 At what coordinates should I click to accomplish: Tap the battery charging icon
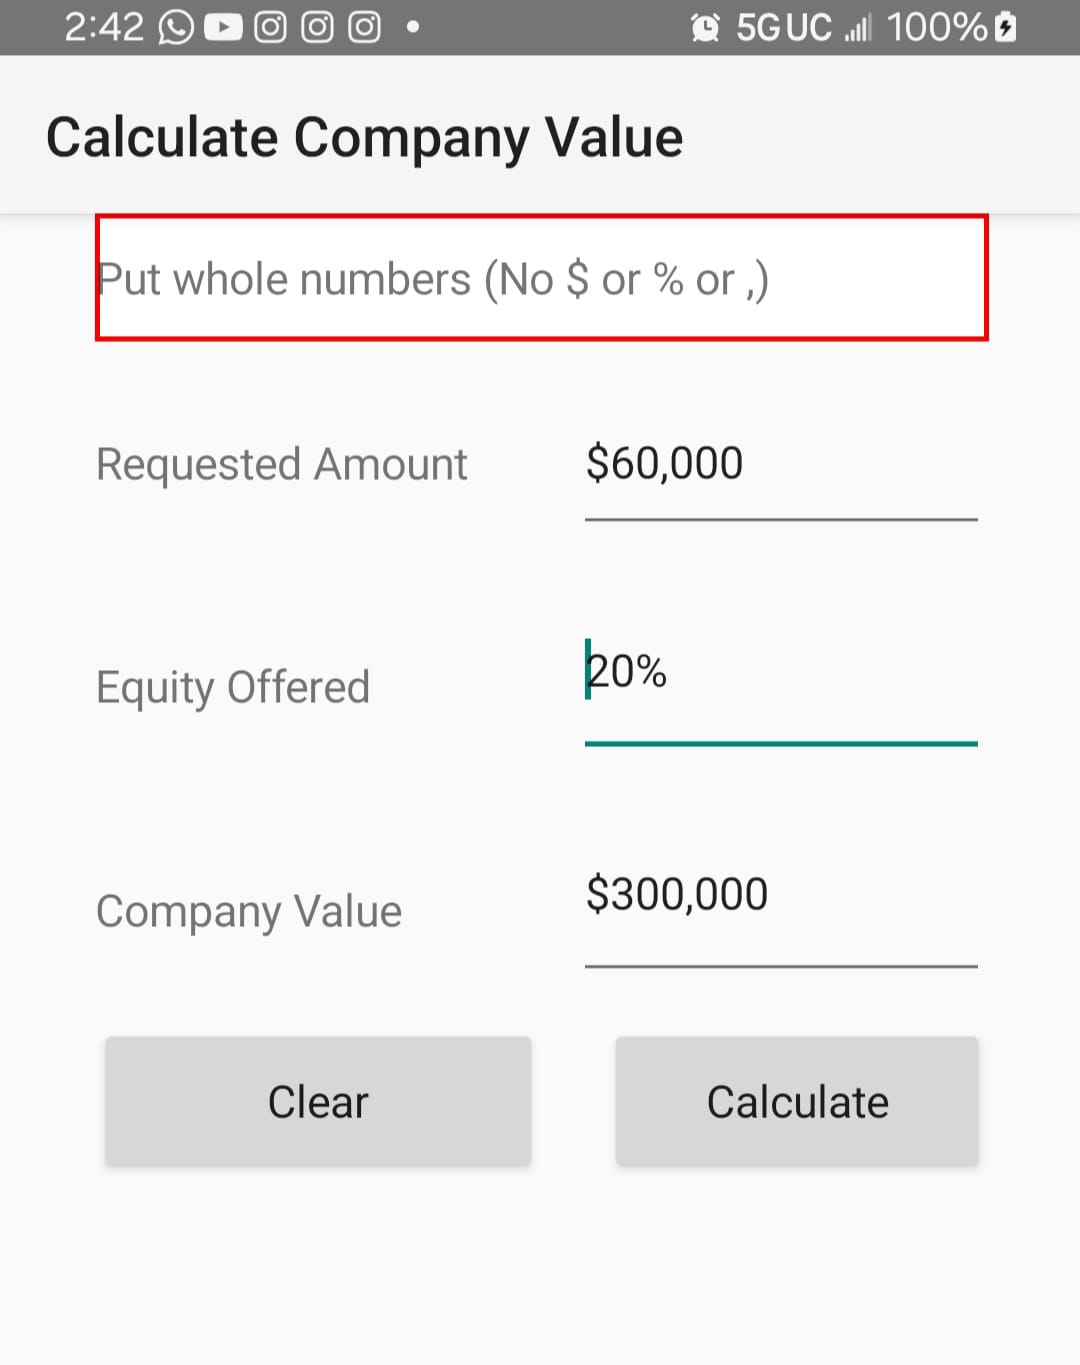1007,27
